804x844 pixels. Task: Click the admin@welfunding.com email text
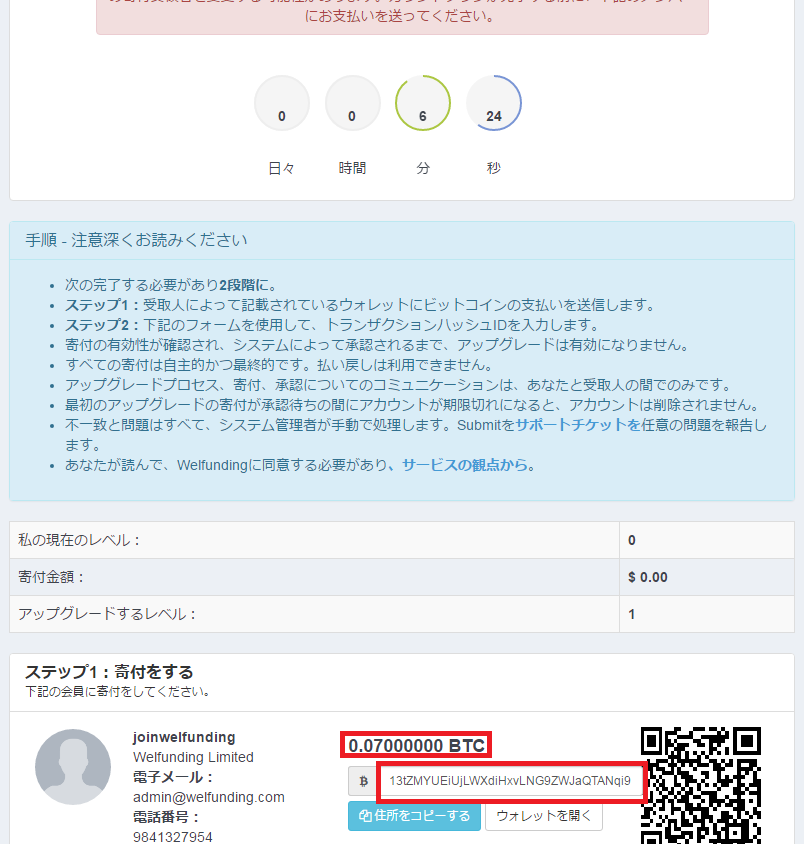[x=209, y=797]
